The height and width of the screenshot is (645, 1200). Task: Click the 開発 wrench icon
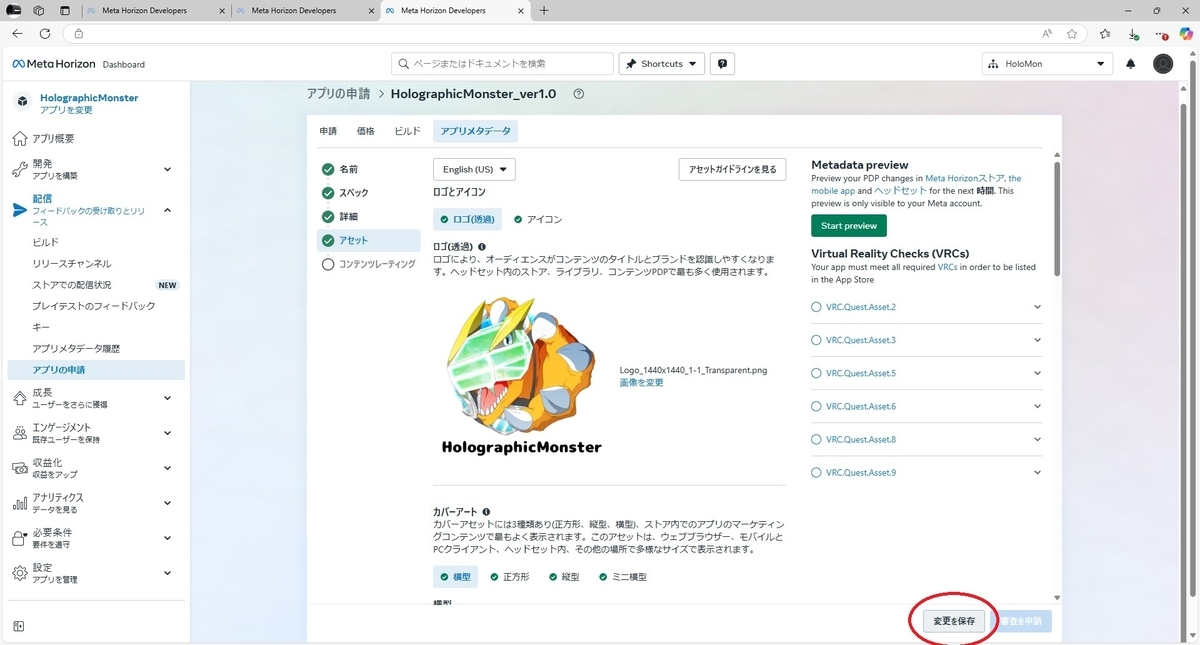20,169
